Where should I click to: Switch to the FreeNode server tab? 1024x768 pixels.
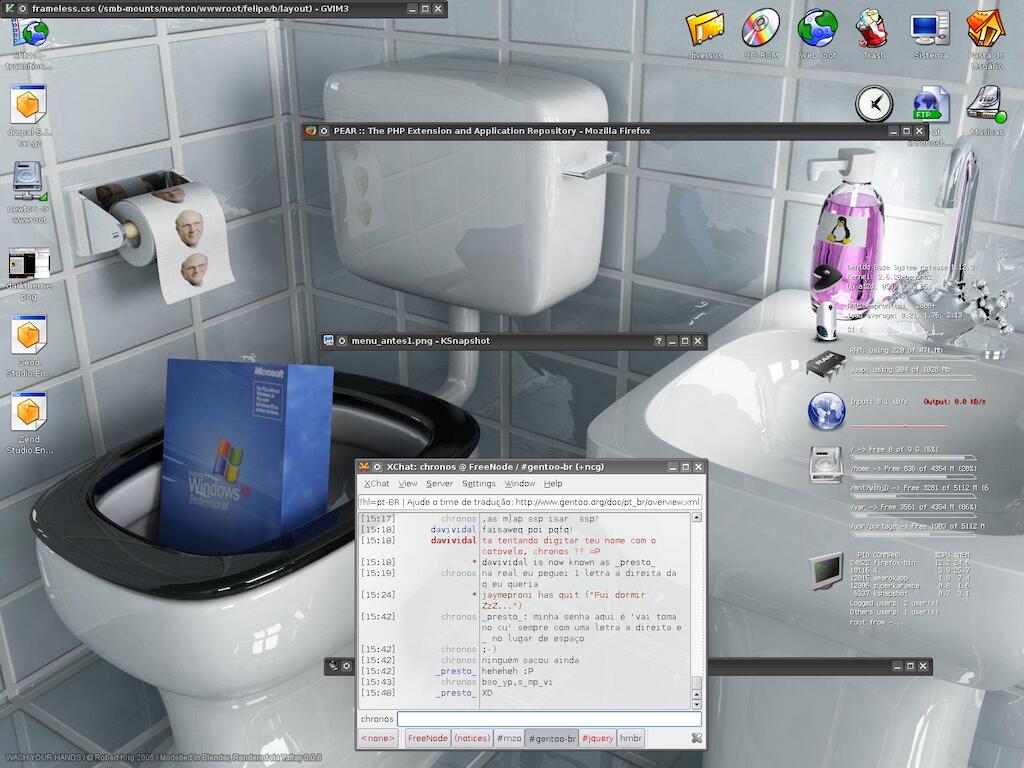click(x=427, y=738)
